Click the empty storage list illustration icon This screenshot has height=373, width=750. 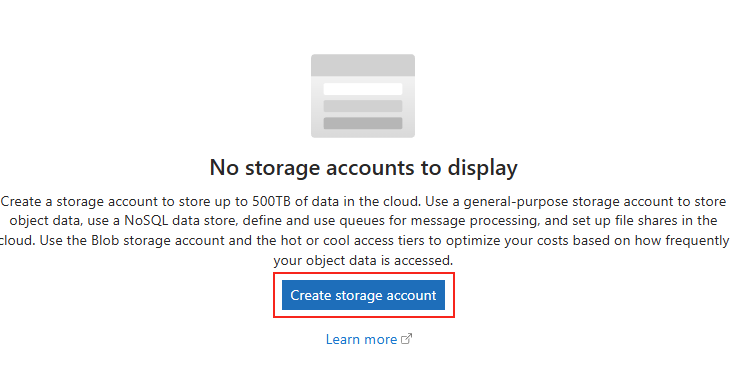click(363, 96)
